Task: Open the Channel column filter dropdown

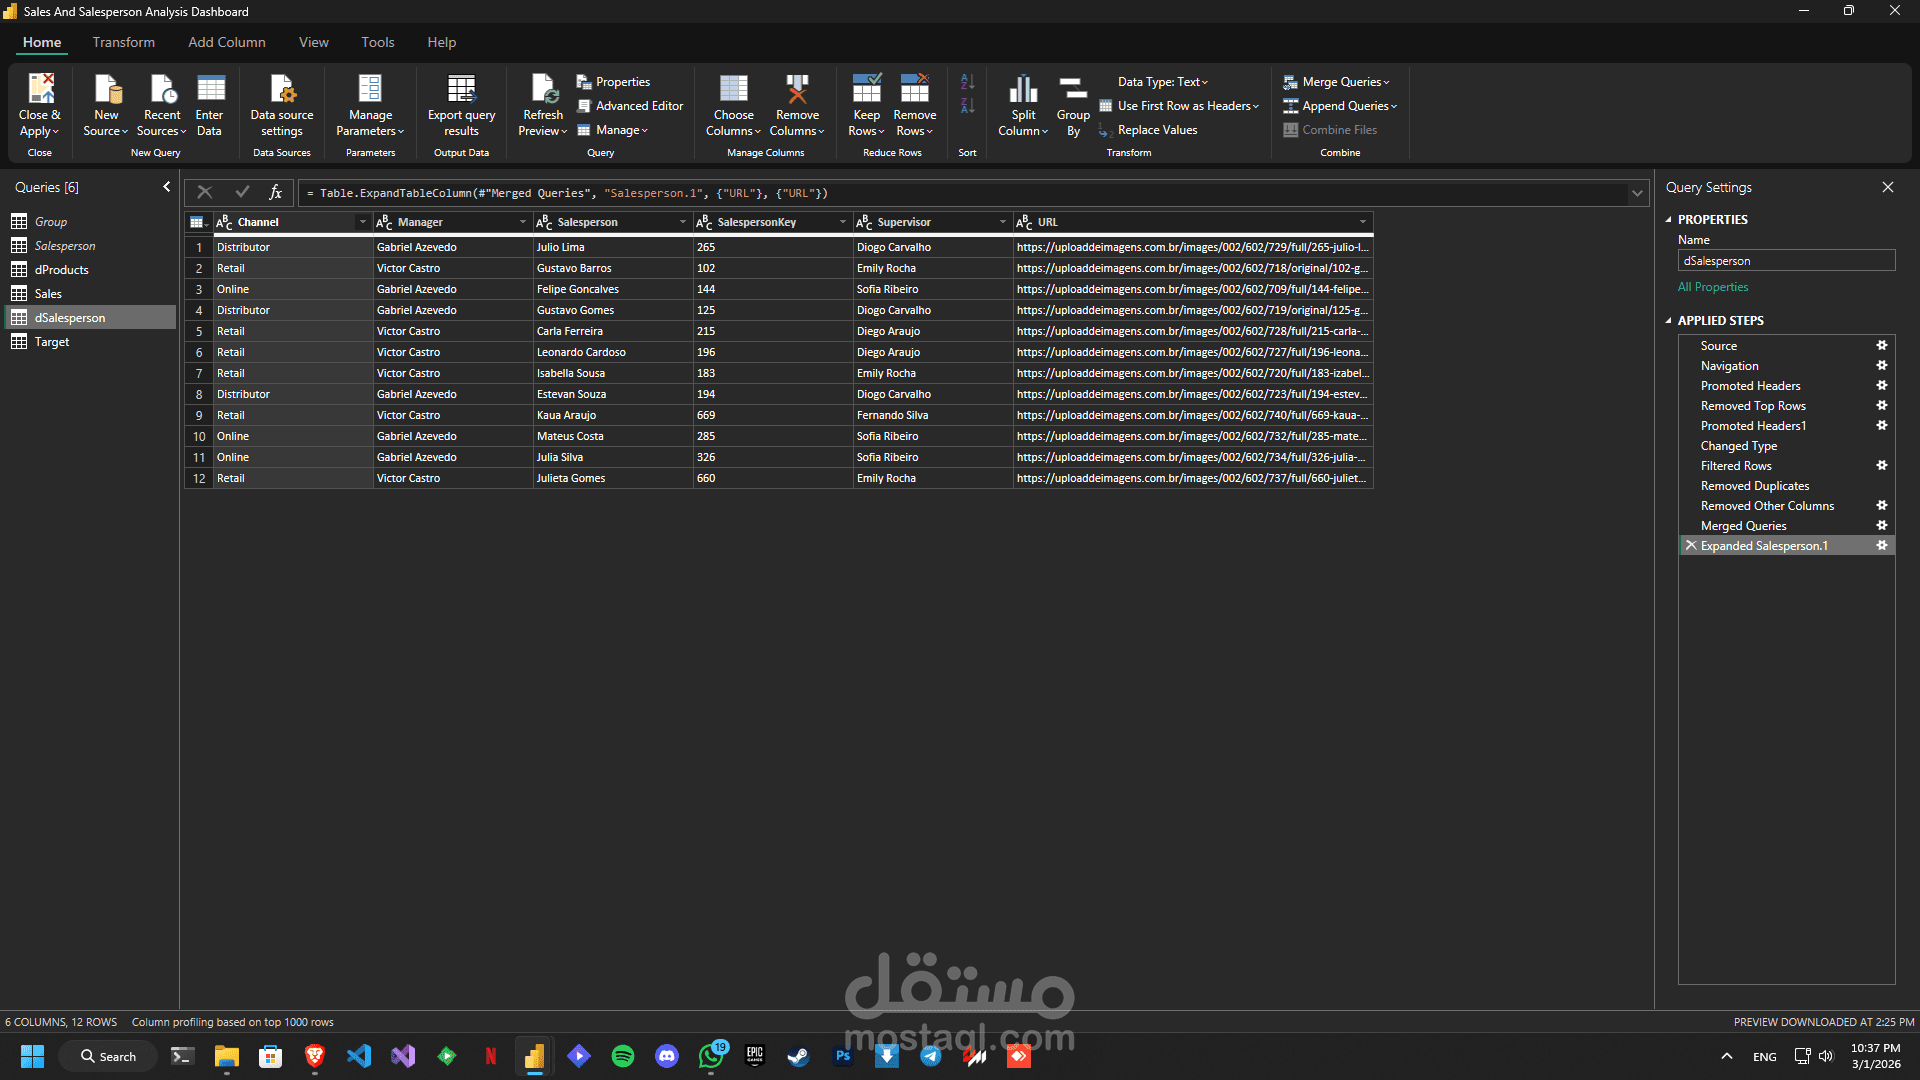Action: (362, 222)
